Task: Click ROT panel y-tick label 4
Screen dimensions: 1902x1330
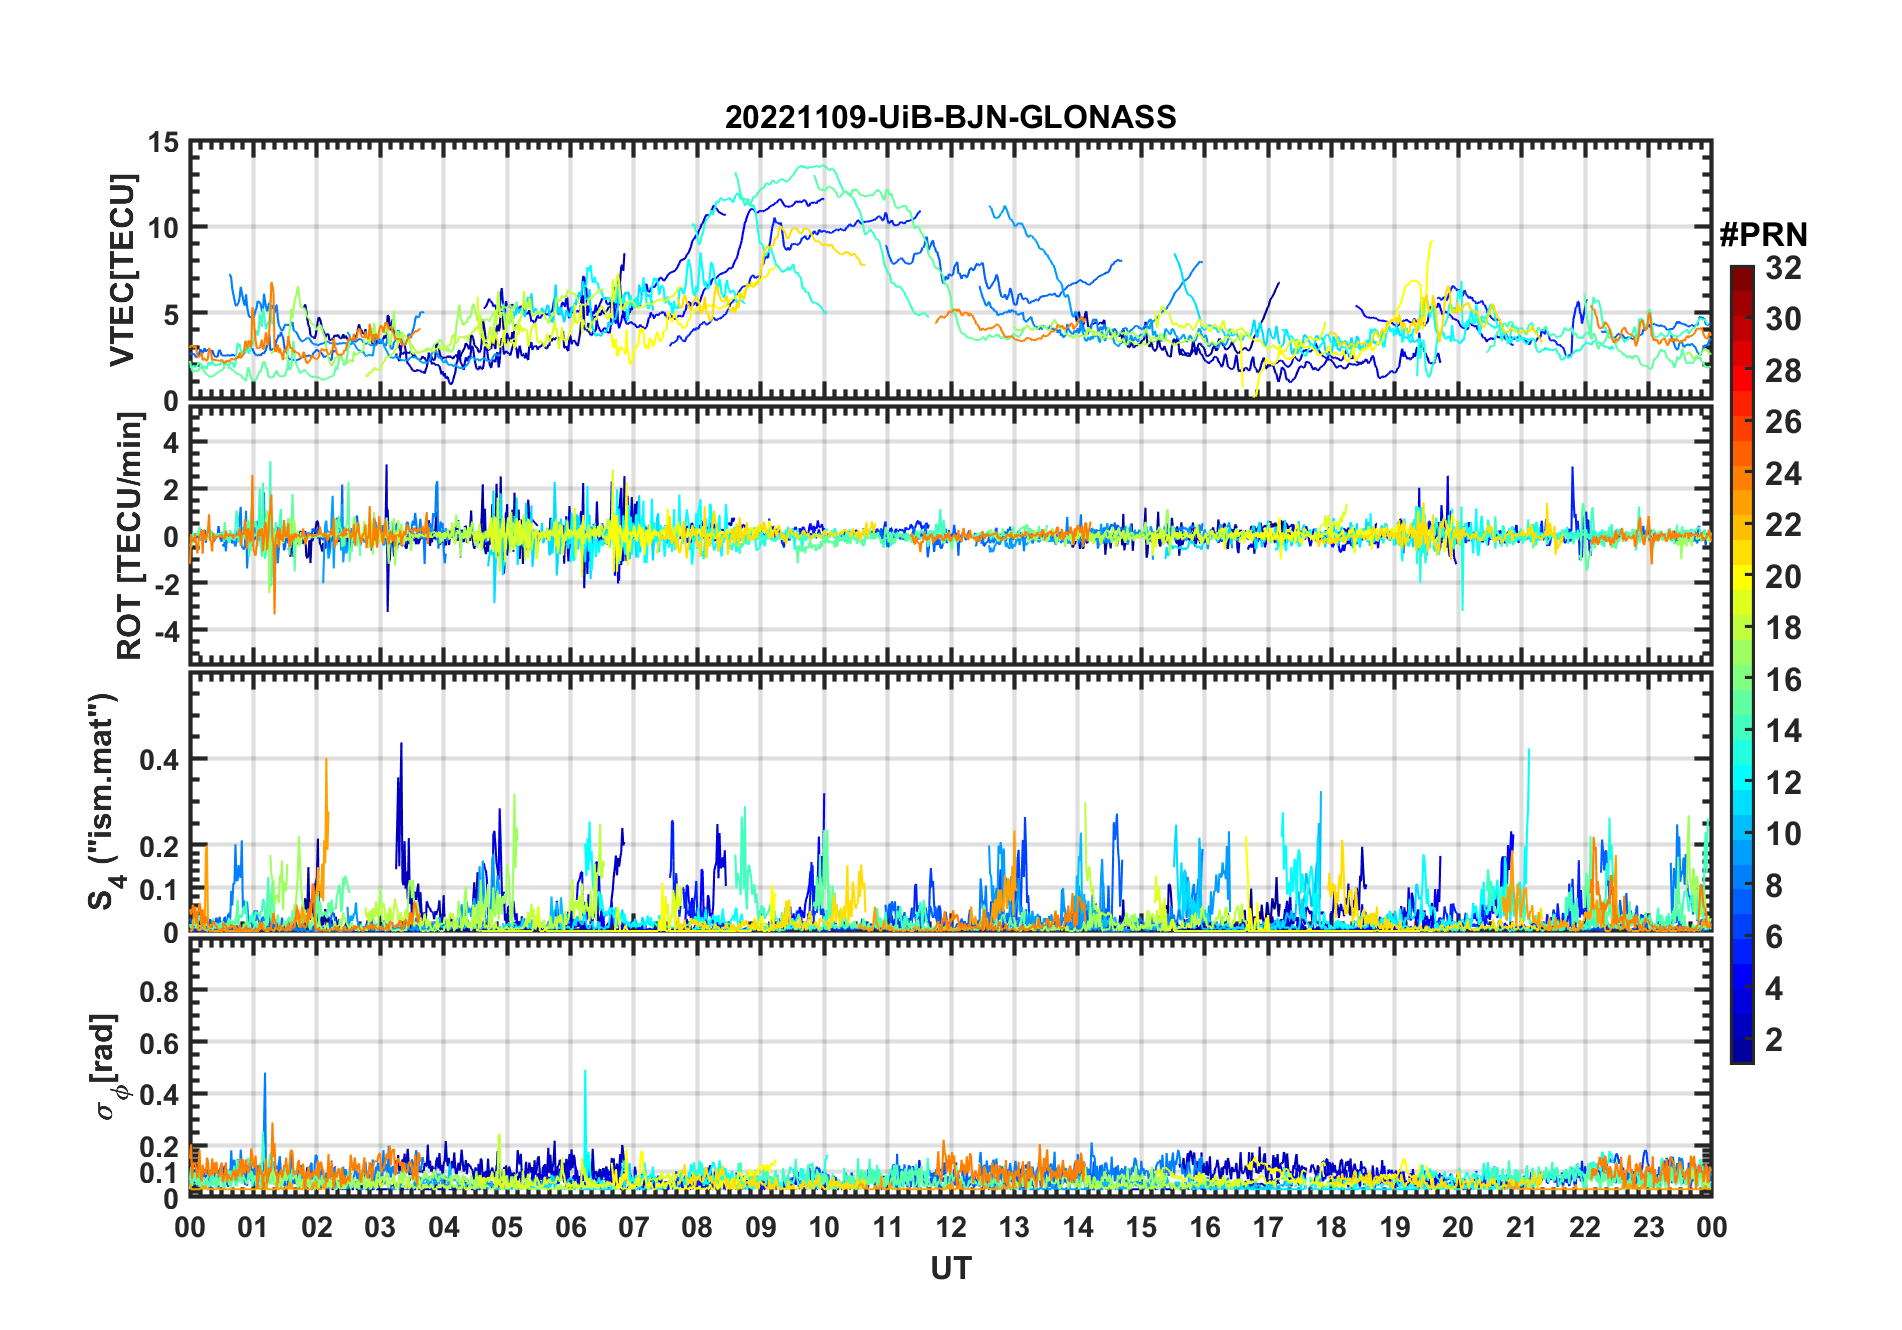Action: coord(172,442)
